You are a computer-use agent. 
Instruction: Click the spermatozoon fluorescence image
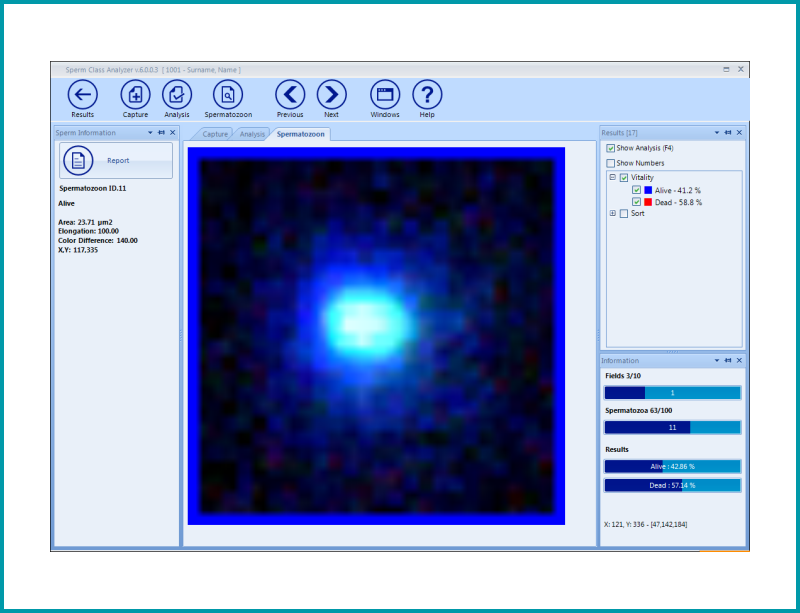point(377,336)
